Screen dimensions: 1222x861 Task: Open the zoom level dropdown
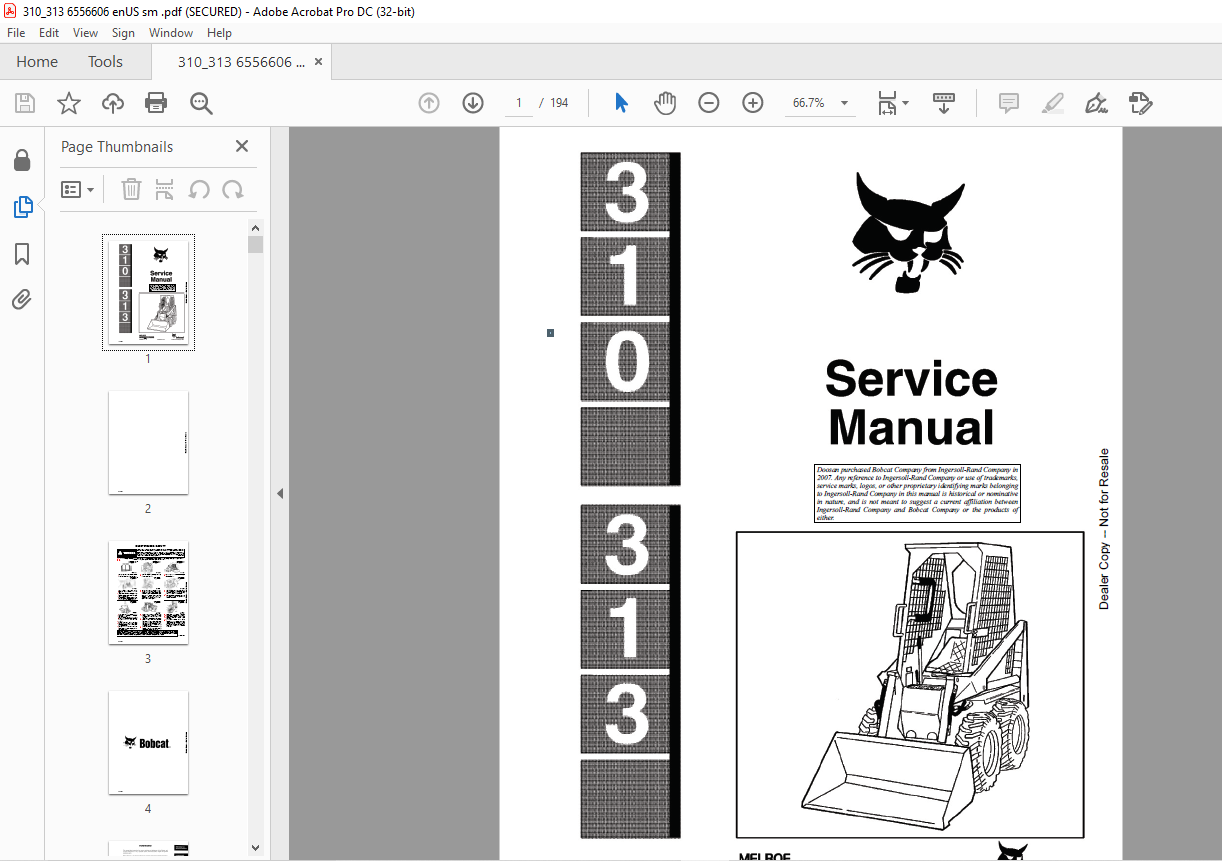845,103
